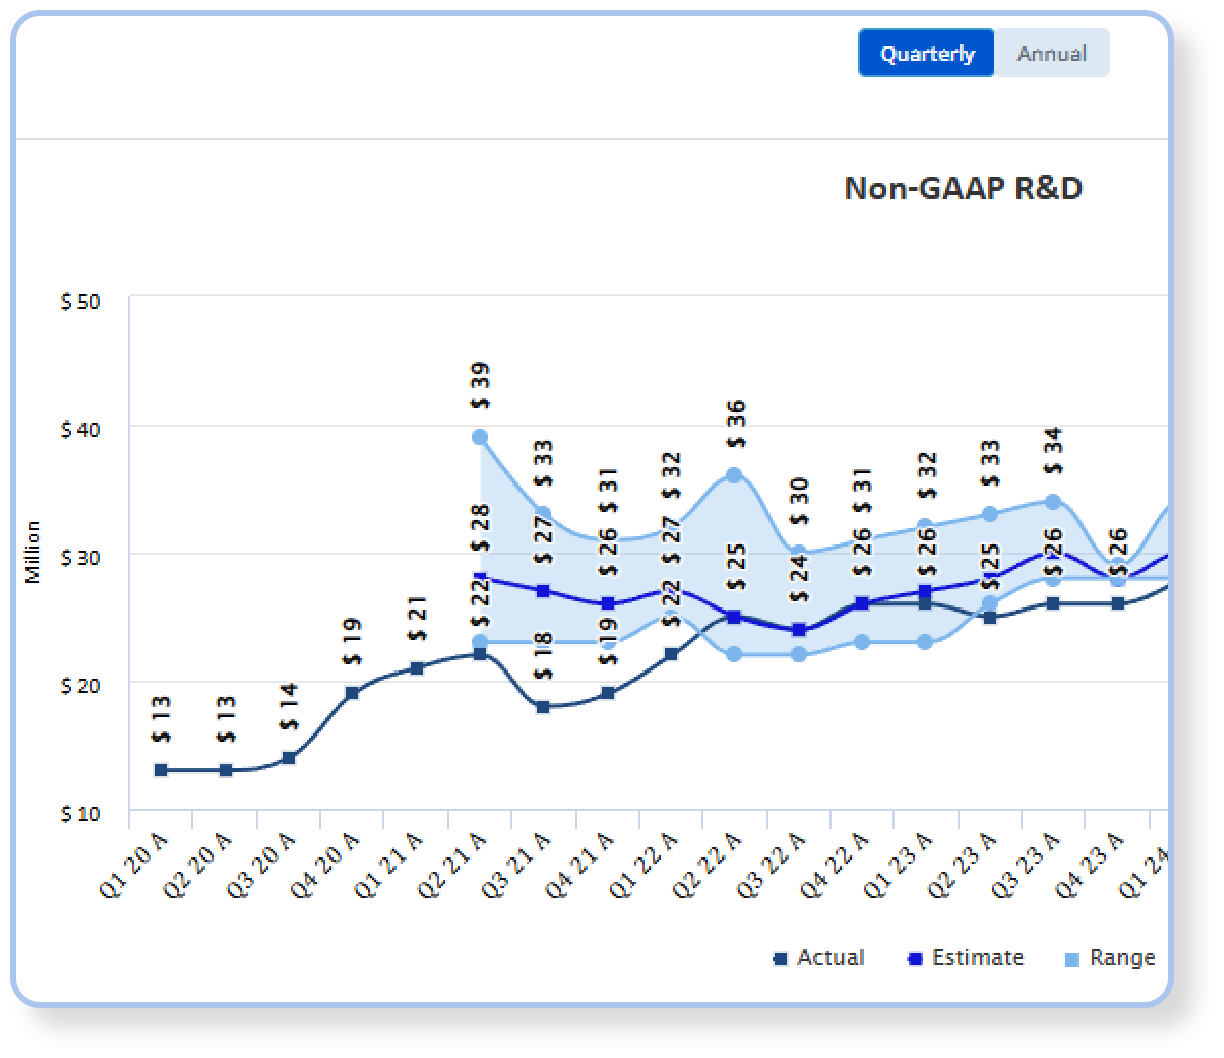
Task: Select the Q1 20 A actual data point
Action: pyautogui.click(x=161, y=770)
